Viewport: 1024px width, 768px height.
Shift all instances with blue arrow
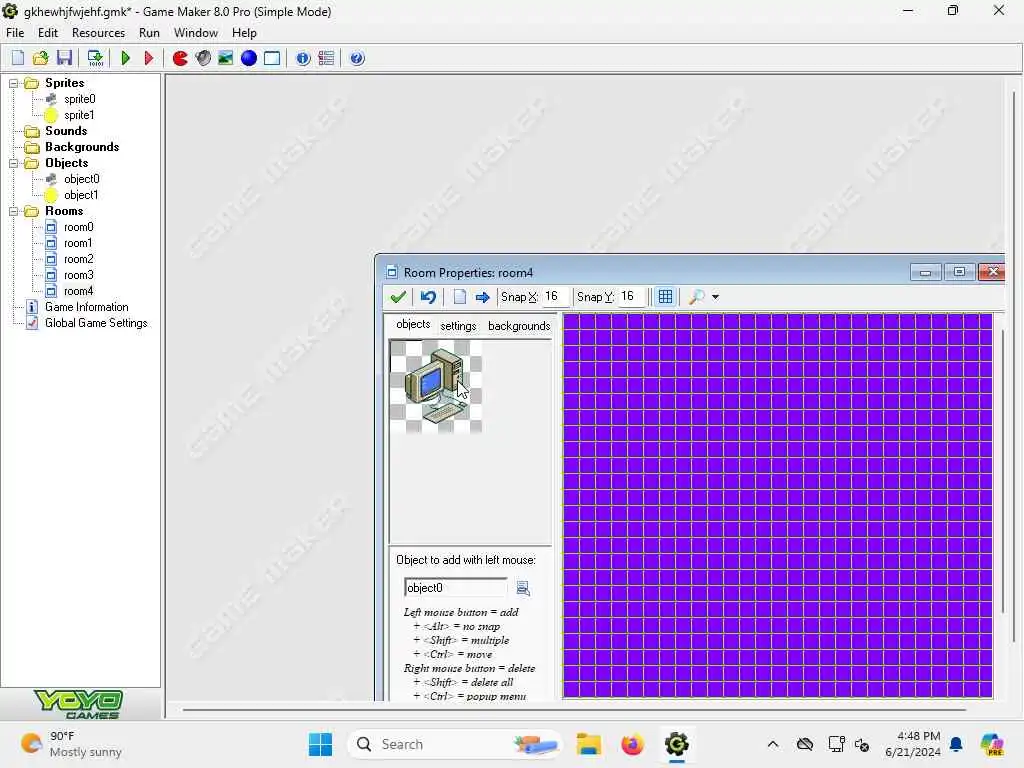click(482, 297)
